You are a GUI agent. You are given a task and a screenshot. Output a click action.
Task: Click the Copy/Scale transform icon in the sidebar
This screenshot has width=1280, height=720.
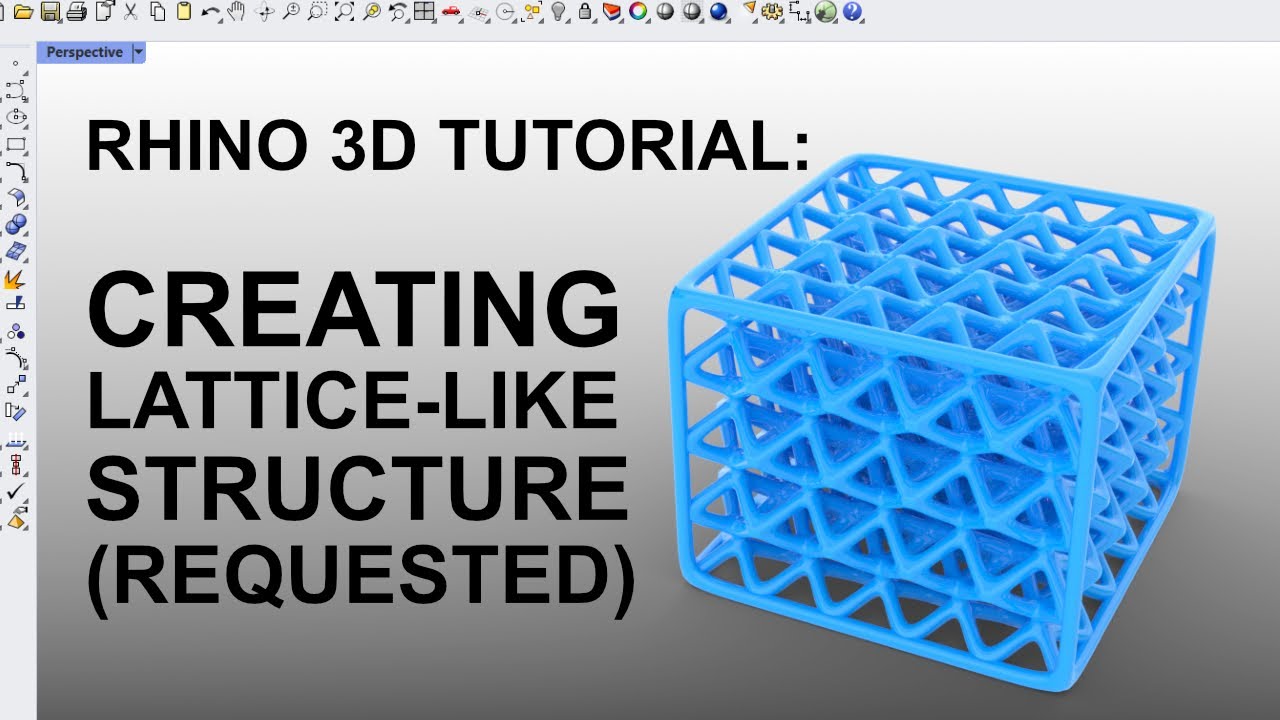(16, 411)
